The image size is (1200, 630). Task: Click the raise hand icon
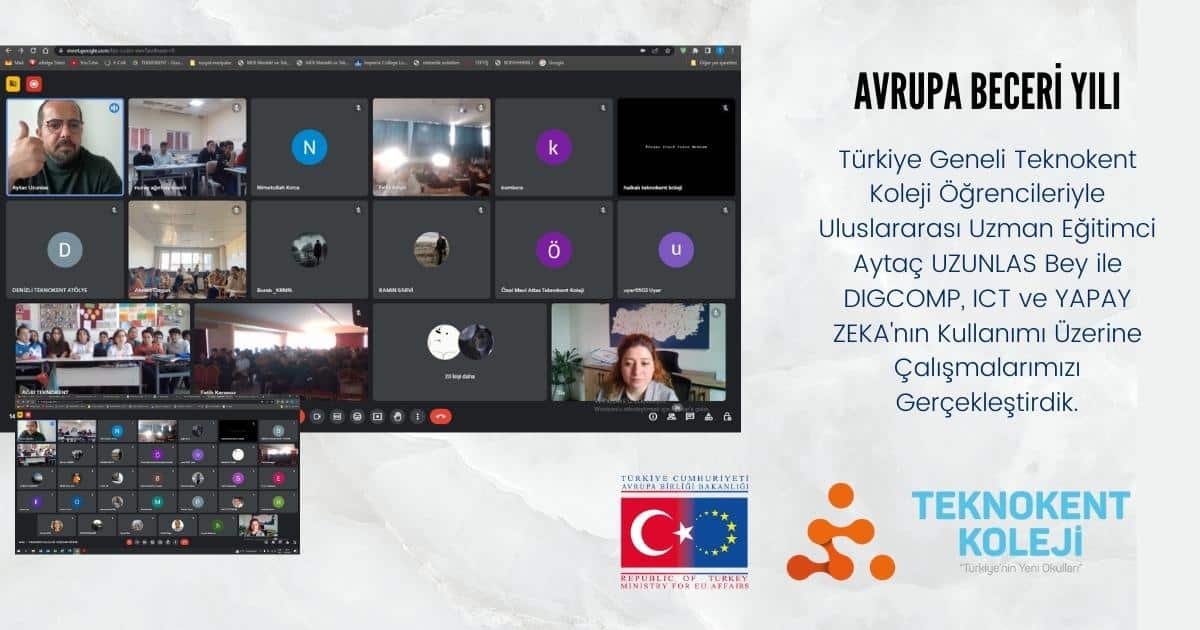tap(398, 415)
